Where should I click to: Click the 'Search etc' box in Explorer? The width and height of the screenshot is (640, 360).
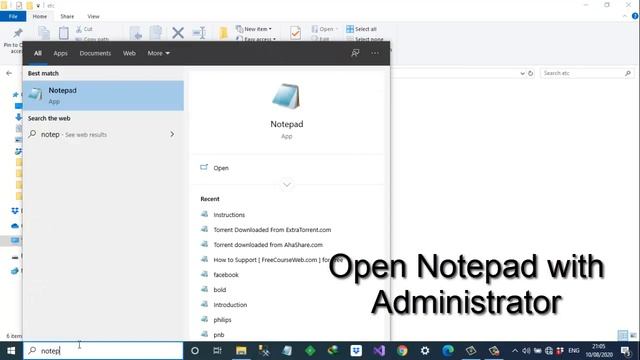click(x=587, y=73)
